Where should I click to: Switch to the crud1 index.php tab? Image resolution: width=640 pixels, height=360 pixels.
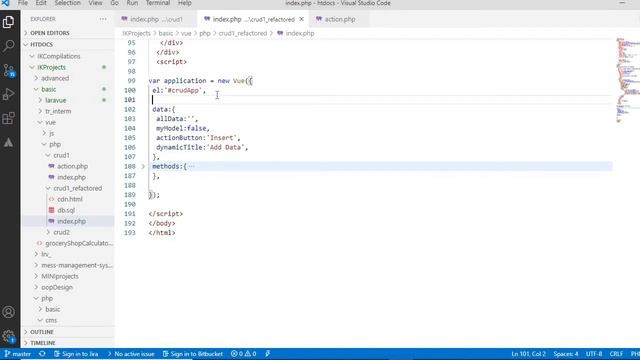coord(156,19)
